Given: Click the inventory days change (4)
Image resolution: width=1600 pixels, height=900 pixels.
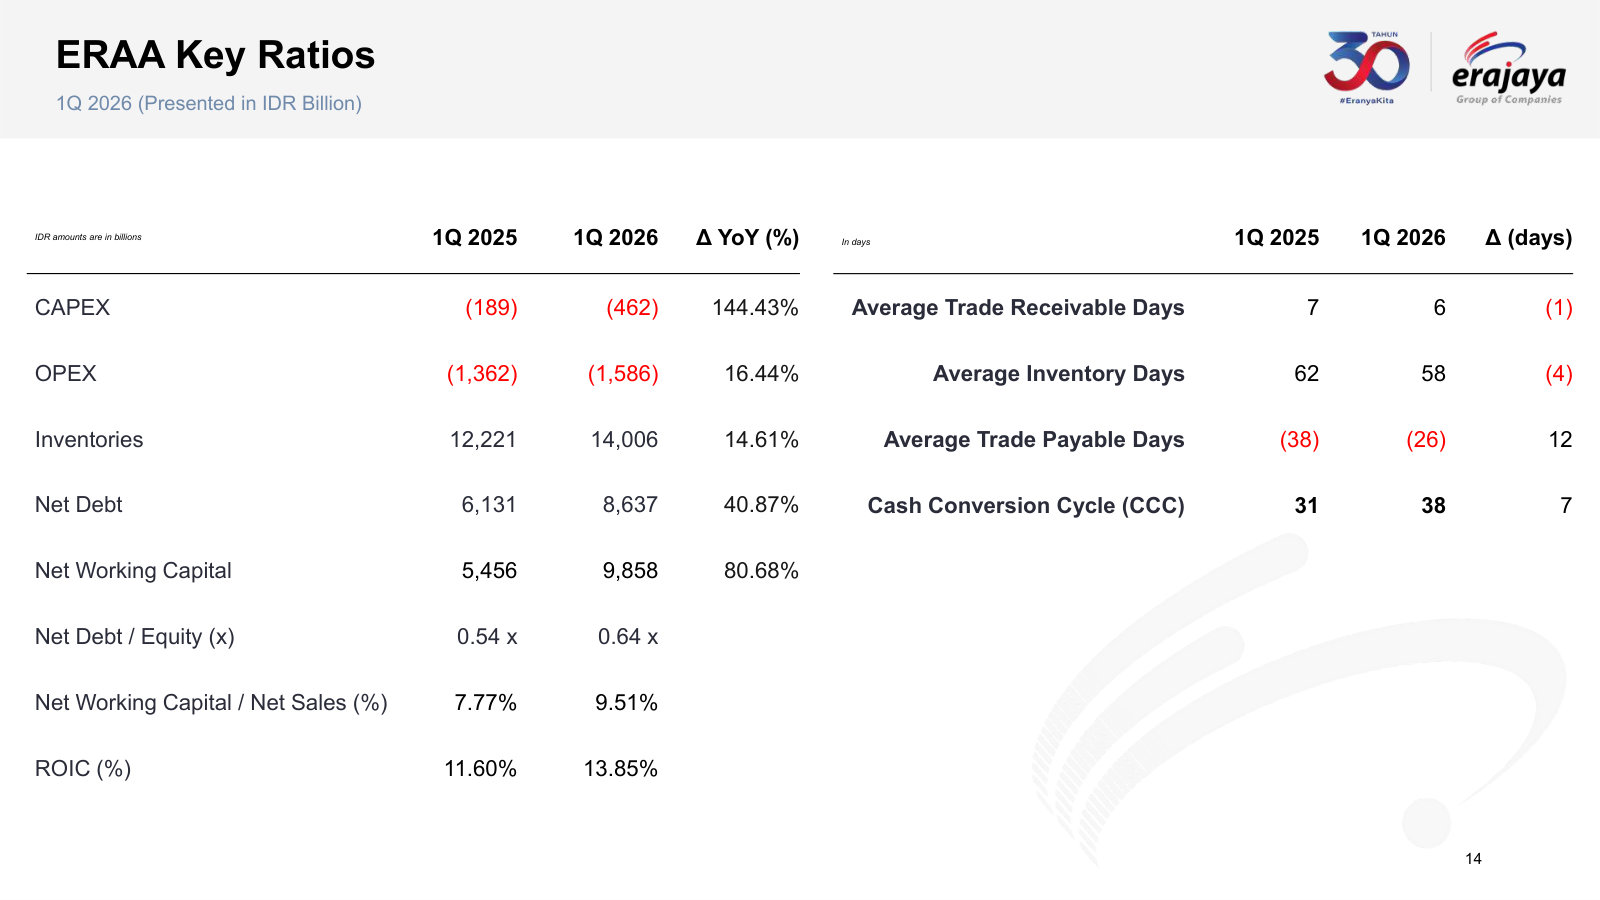Looking at the screenshot, I should [x=1559, y=374].
